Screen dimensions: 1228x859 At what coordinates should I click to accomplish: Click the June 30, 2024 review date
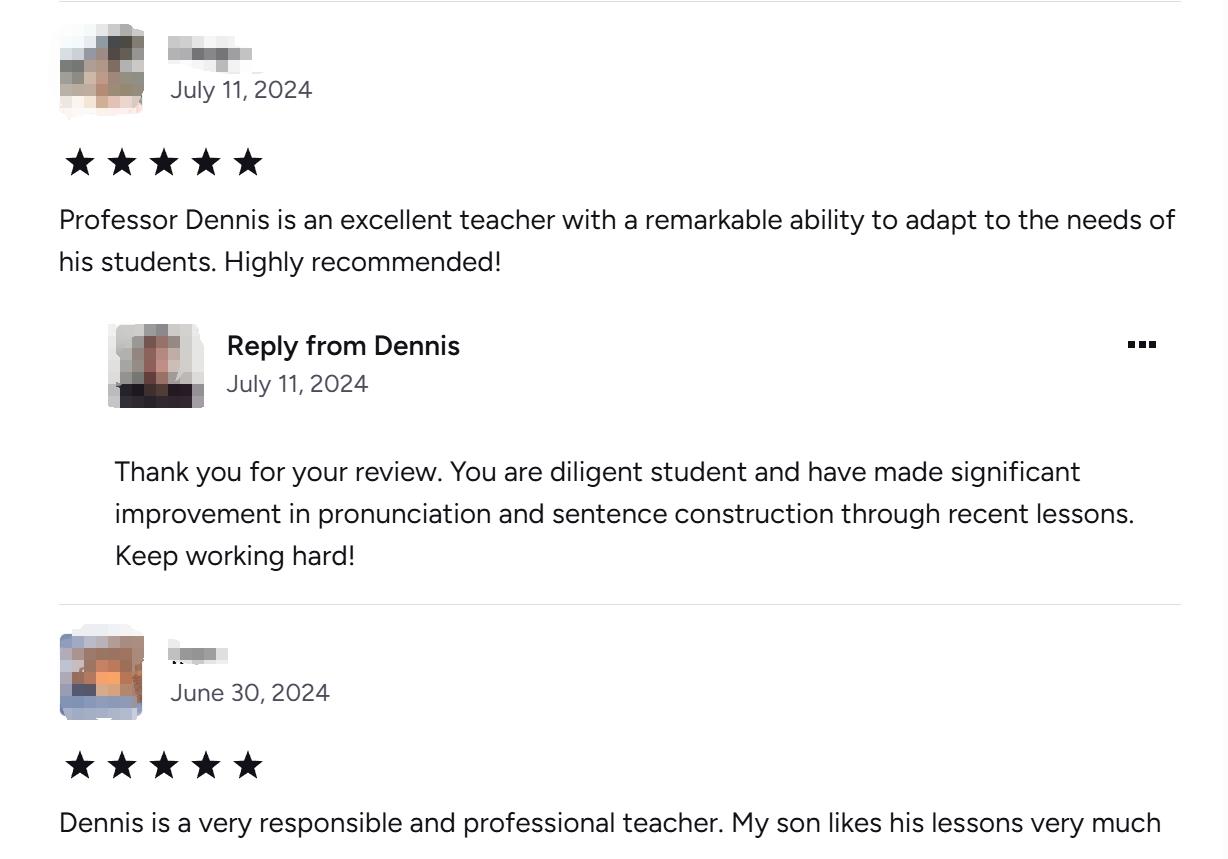[250, 693]
